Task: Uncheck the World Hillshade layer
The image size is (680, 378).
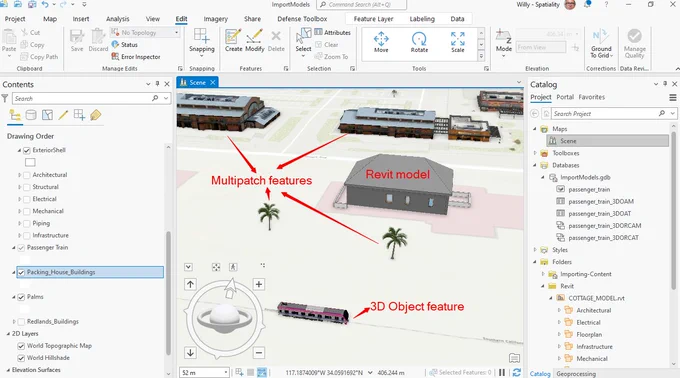Action: [21, 358]
